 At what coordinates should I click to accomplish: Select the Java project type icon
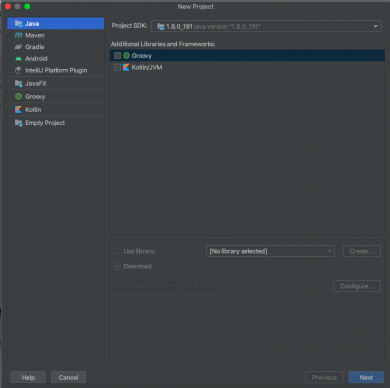(x=18, y=24)
